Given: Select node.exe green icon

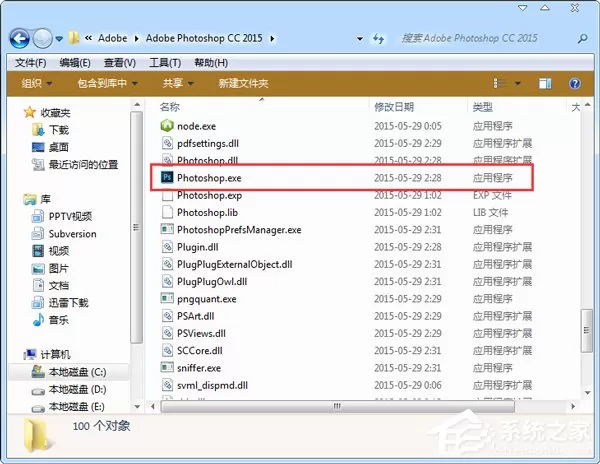Looking at the screenshot, I should click(x=167, y=125).
